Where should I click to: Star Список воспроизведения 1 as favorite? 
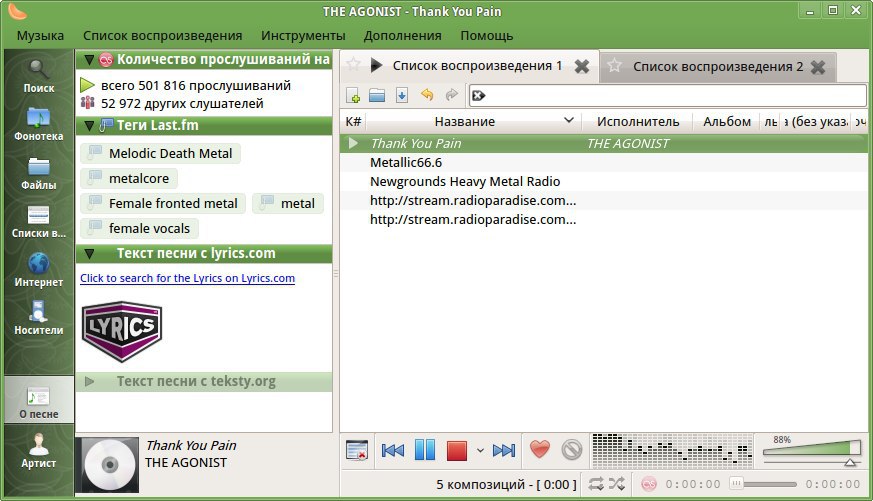pos(354,65)
